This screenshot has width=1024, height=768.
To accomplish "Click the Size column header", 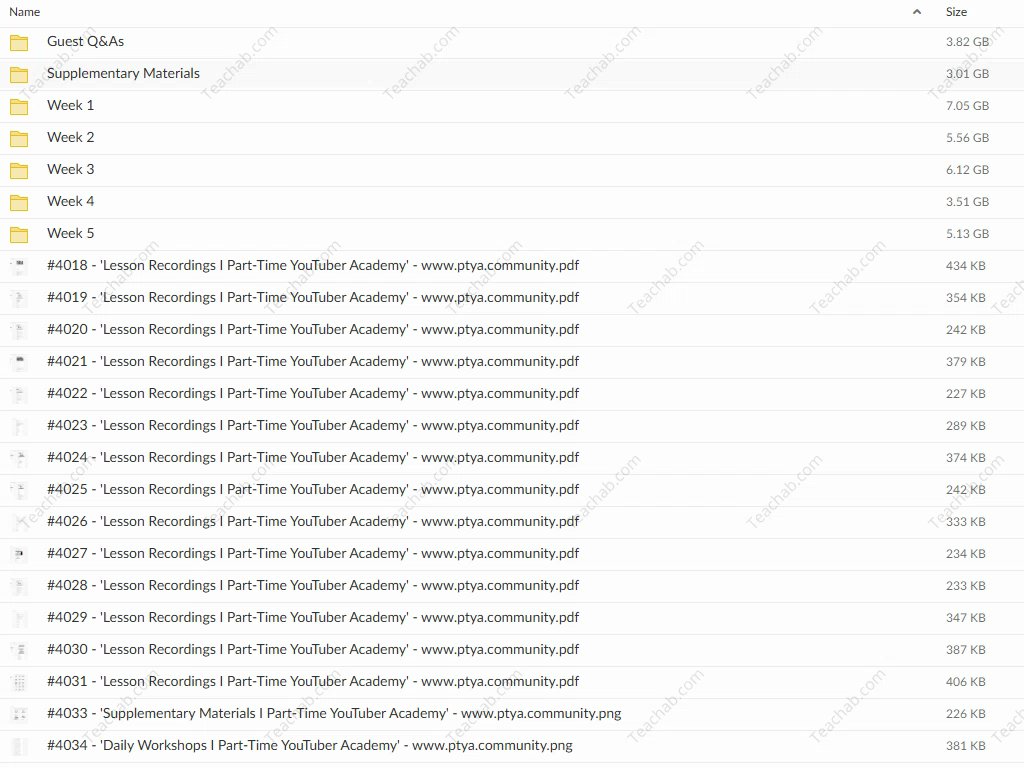I will click(x=956, y=12).
